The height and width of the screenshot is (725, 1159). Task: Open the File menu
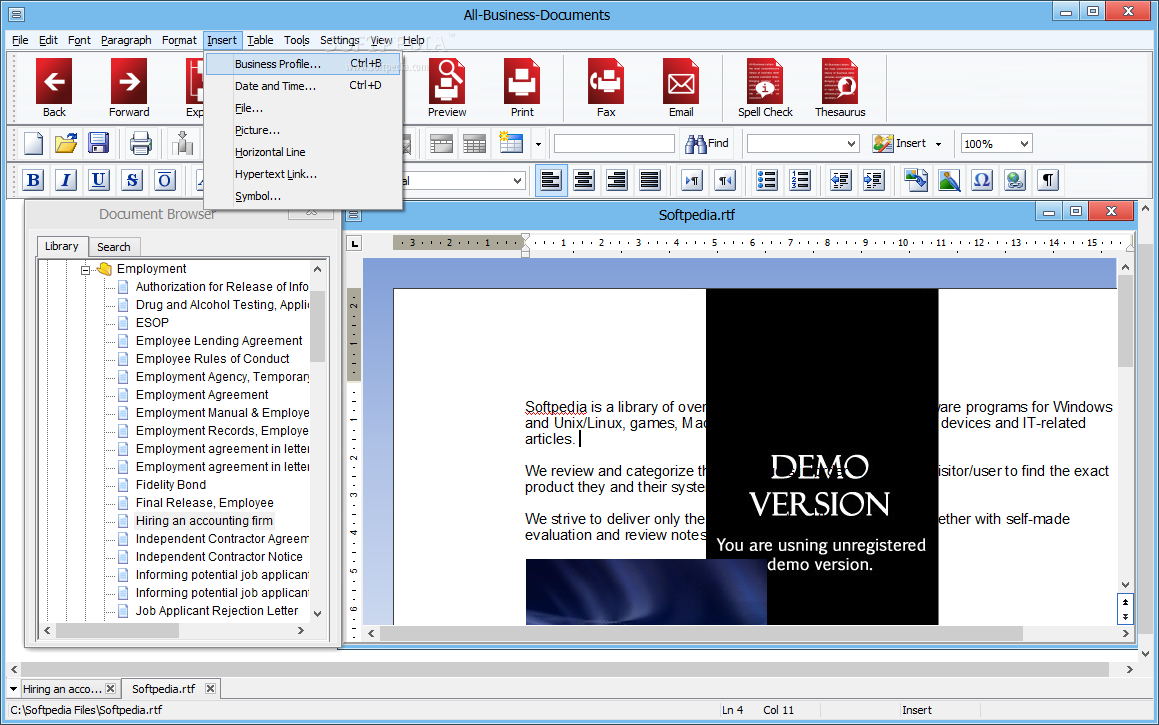click(x=20, y=40)
